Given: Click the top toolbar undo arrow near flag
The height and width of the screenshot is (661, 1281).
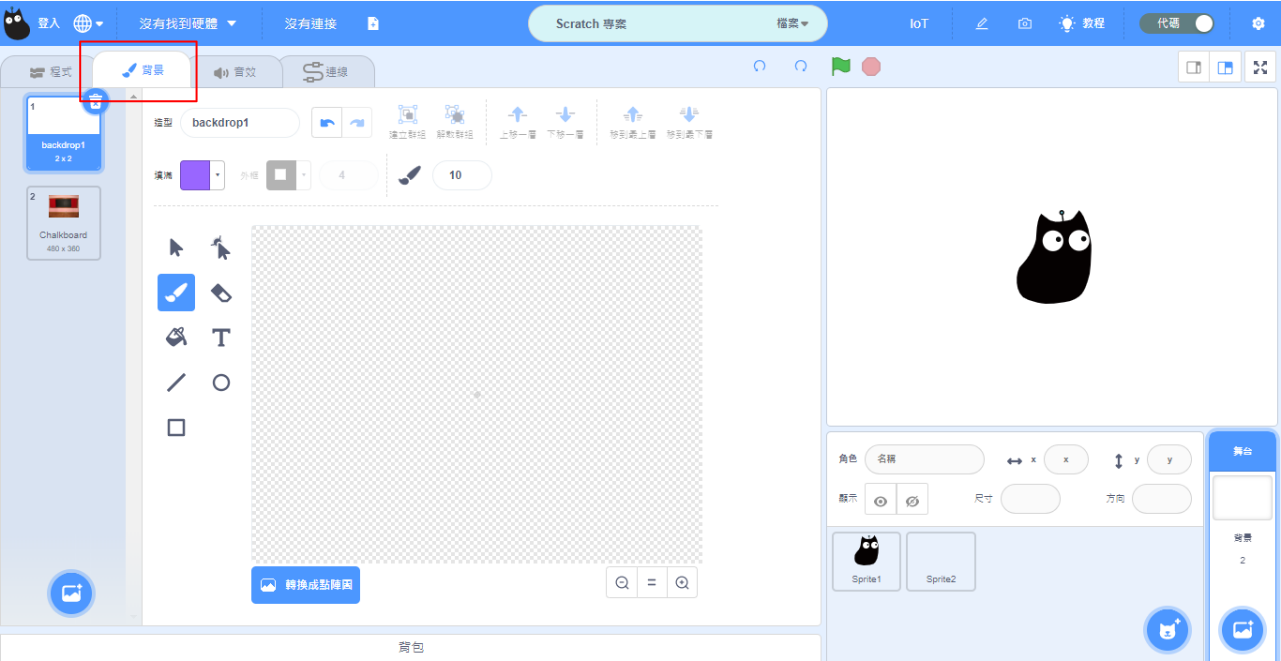Looking at the screenshot, I should (x=760, y=66).
